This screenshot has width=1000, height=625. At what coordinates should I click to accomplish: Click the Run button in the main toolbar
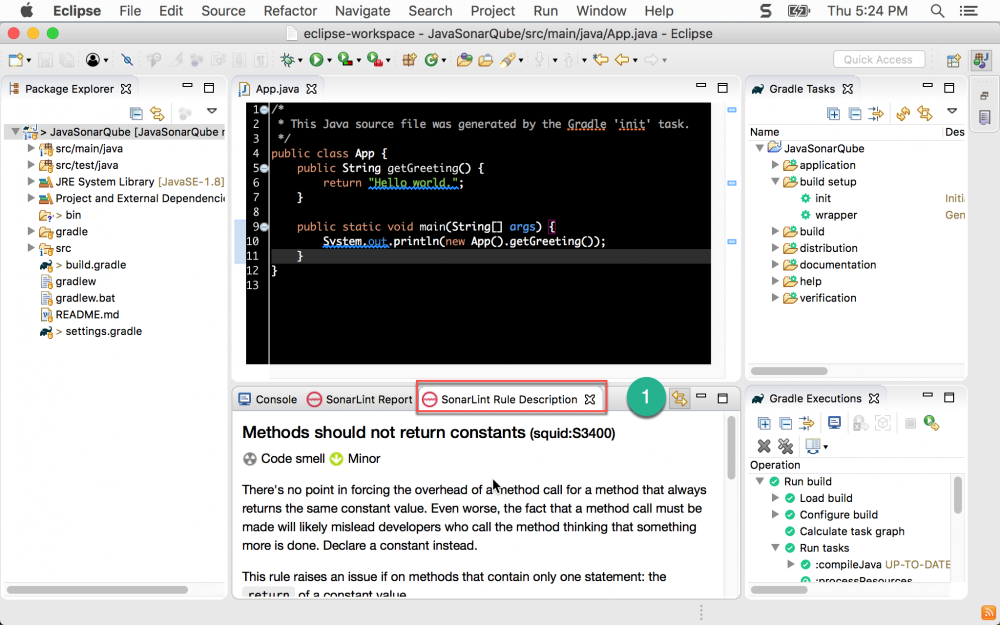pyautogui.click(x=316, y=60)
